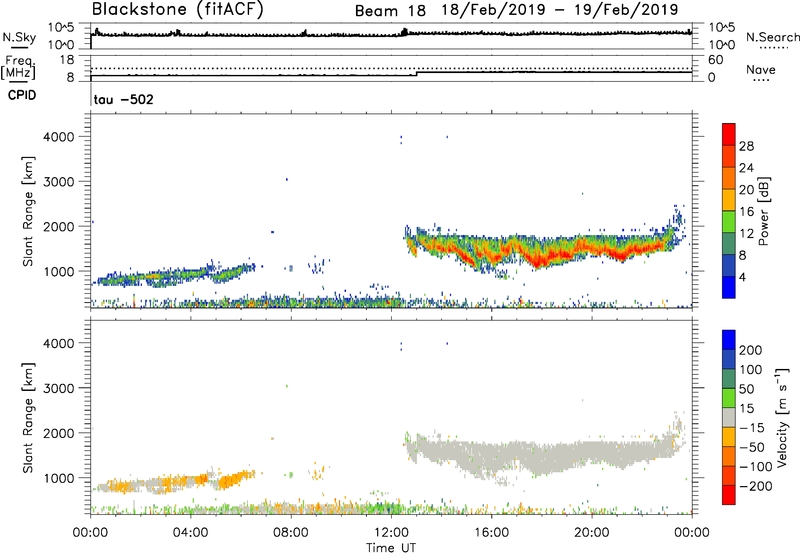Click the 4 tick on power colorbar

(743, 277)
